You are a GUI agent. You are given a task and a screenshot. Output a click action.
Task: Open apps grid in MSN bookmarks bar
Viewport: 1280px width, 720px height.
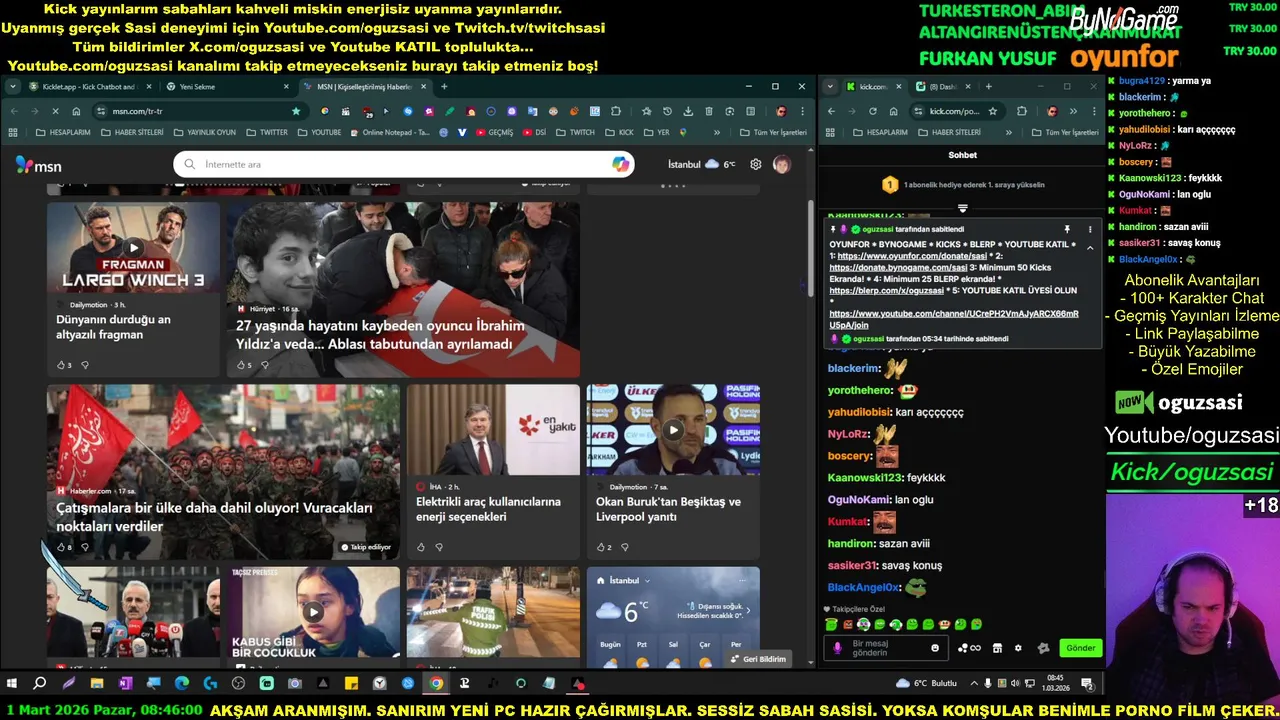pos(13,132)
